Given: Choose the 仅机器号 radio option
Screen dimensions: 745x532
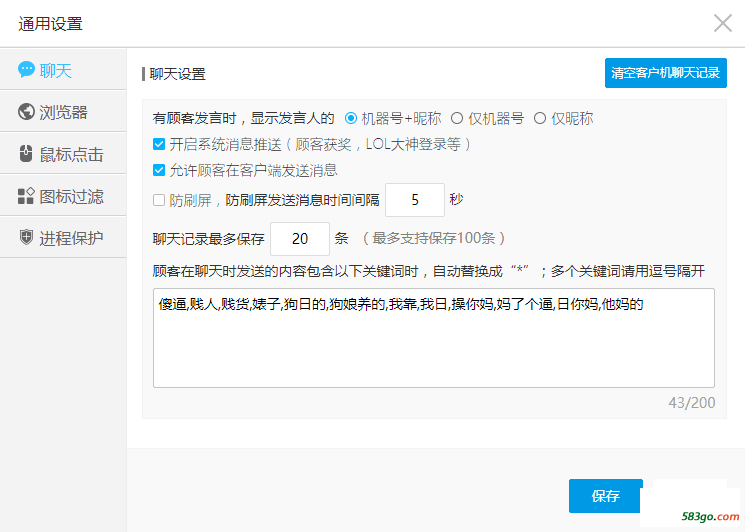Looking at the screenshot, I should [457, 118].
